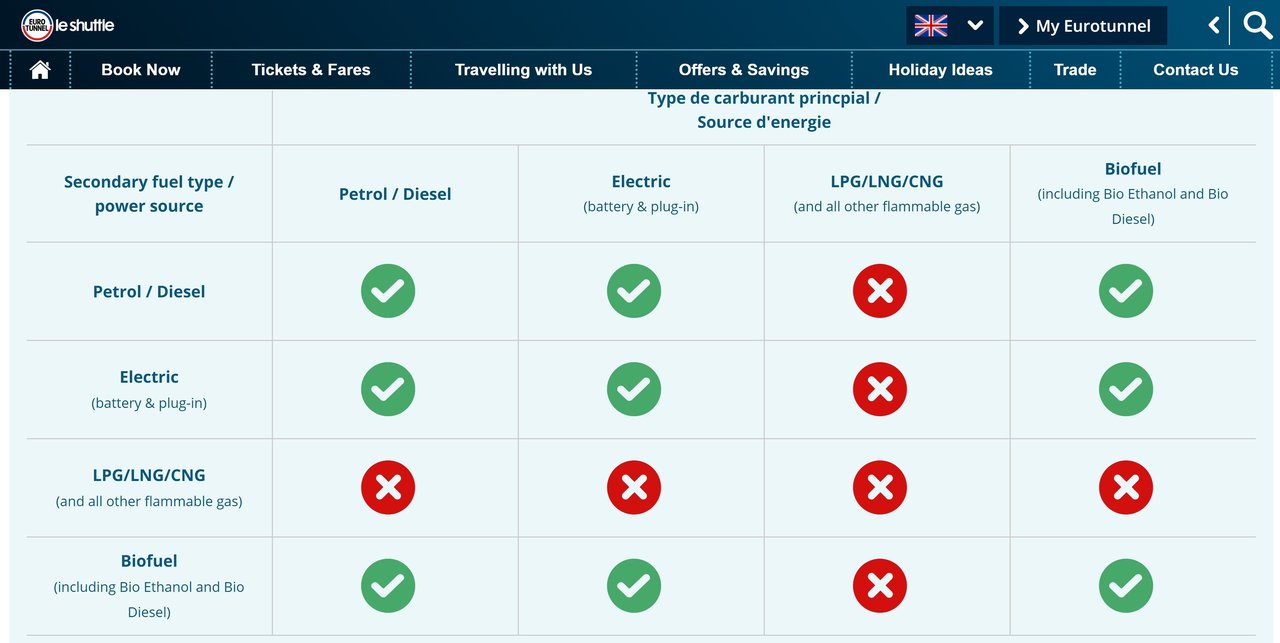Open the Book Now menu item
Viewport: 1280px width, 643px height.
141,70
